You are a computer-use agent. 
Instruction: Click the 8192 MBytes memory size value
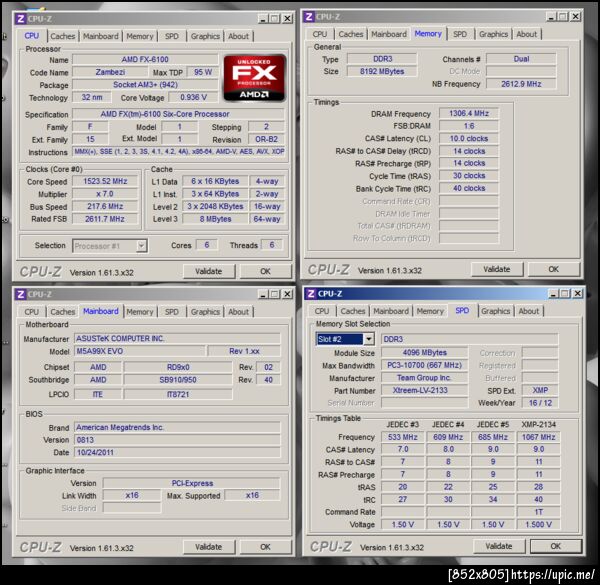click(x=382, y=71)
